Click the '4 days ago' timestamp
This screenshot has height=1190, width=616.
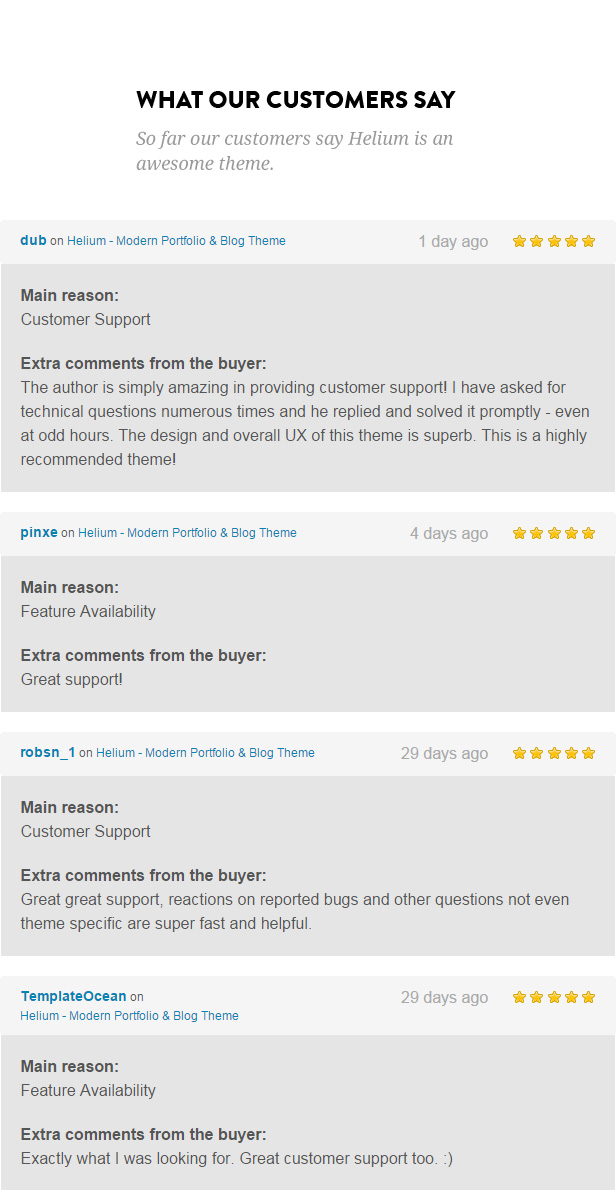(449, 534)
